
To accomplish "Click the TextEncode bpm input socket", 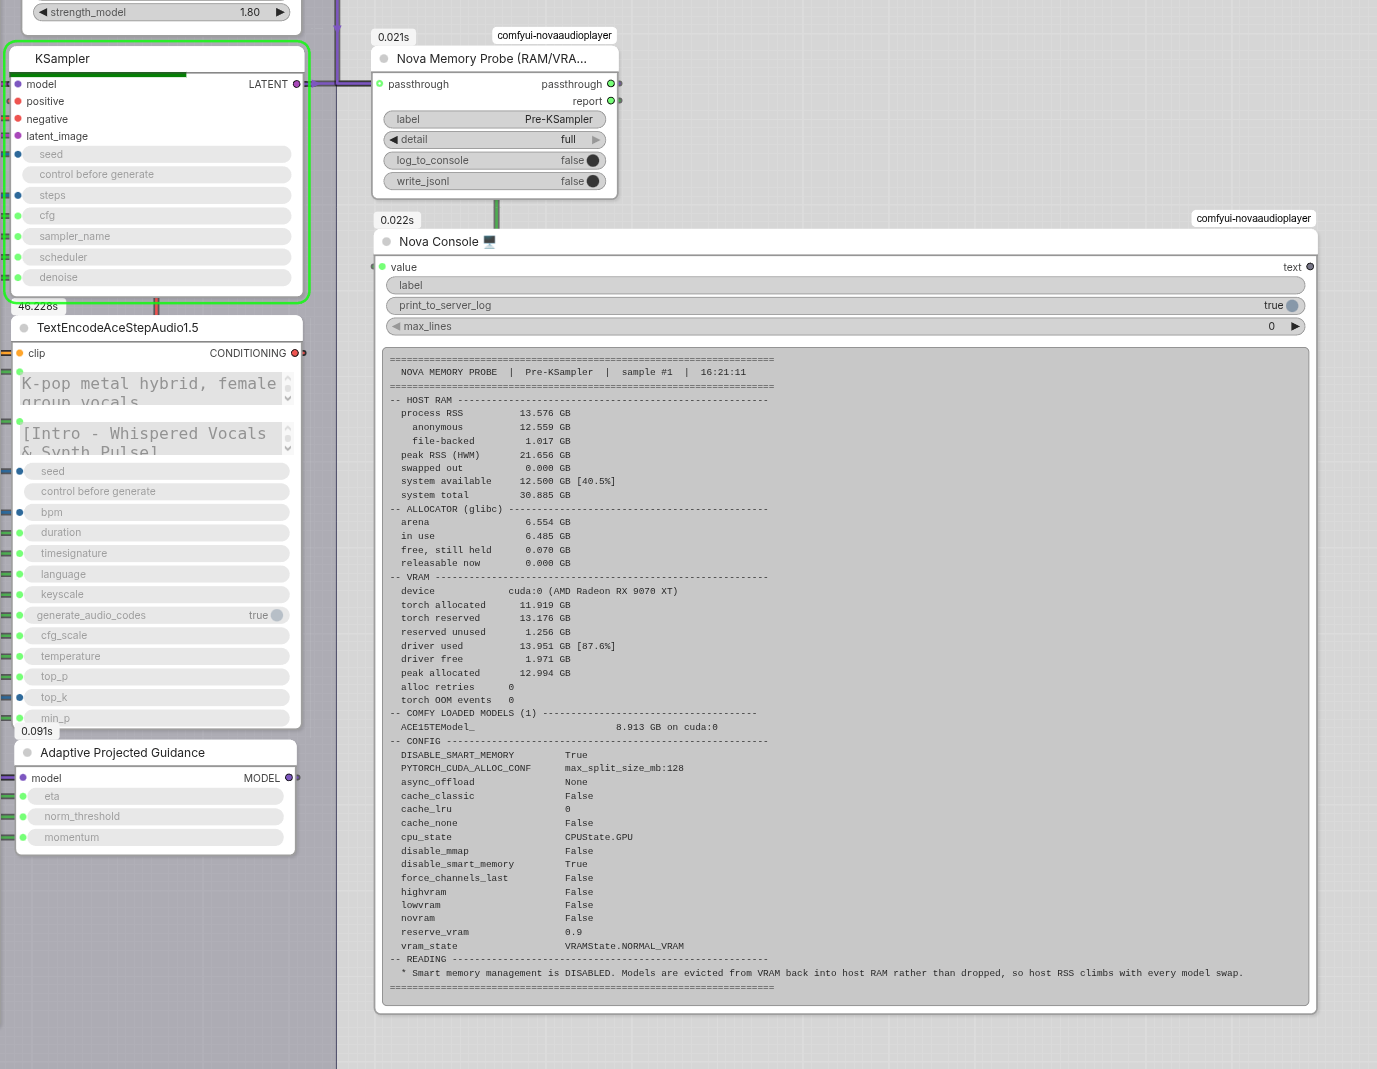I will click(19, 512).
